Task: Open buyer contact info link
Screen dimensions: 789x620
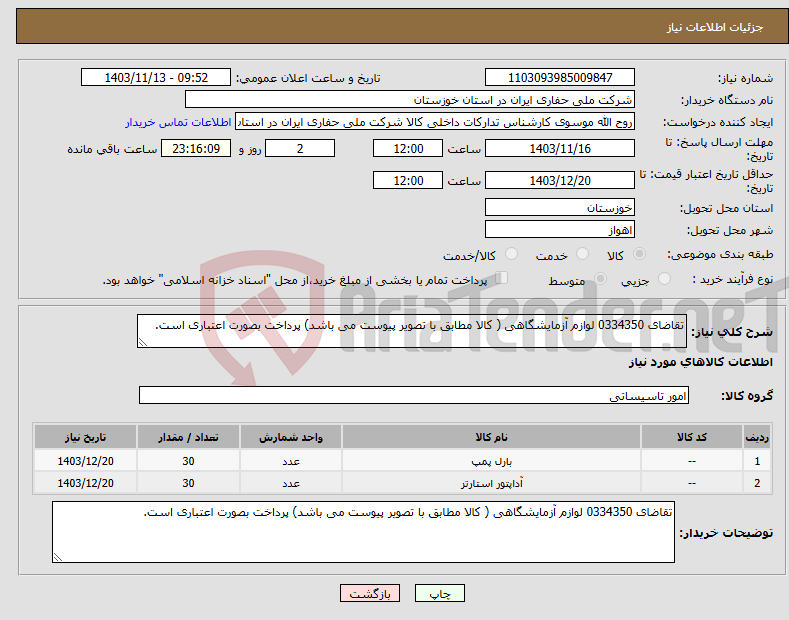Action: tap(178, 122)
